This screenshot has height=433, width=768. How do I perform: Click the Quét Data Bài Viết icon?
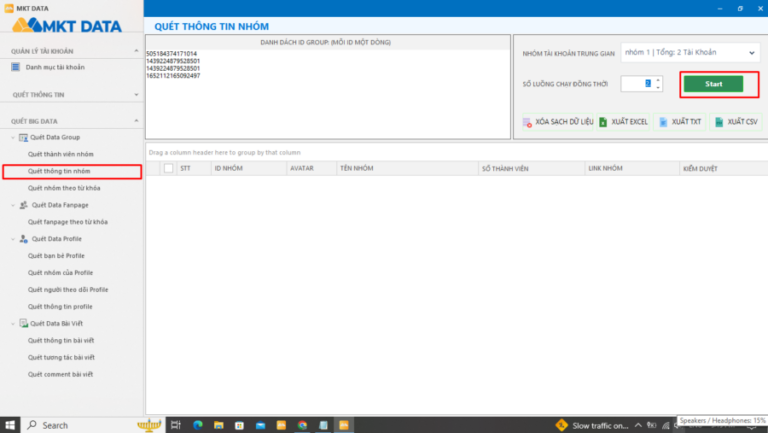(x=23, y=323)
